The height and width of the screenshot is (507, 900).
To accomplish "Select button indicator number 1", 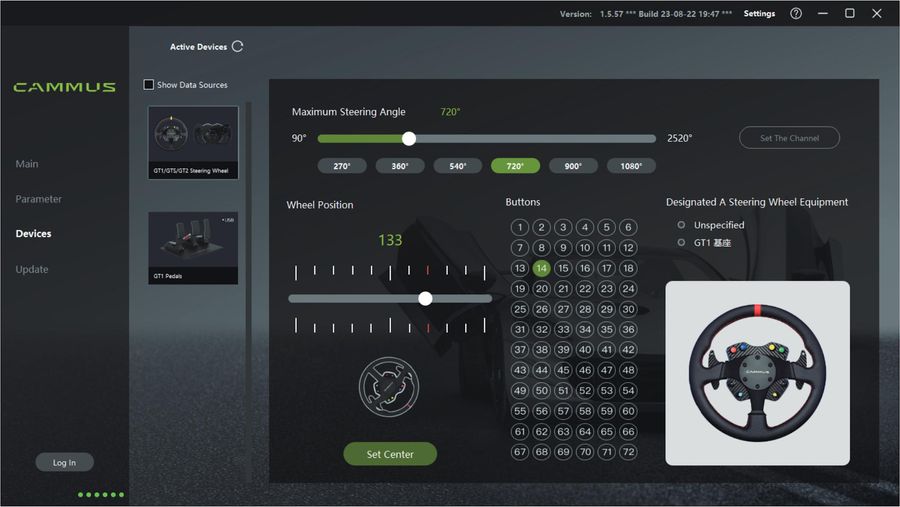I will pos(519,227).
